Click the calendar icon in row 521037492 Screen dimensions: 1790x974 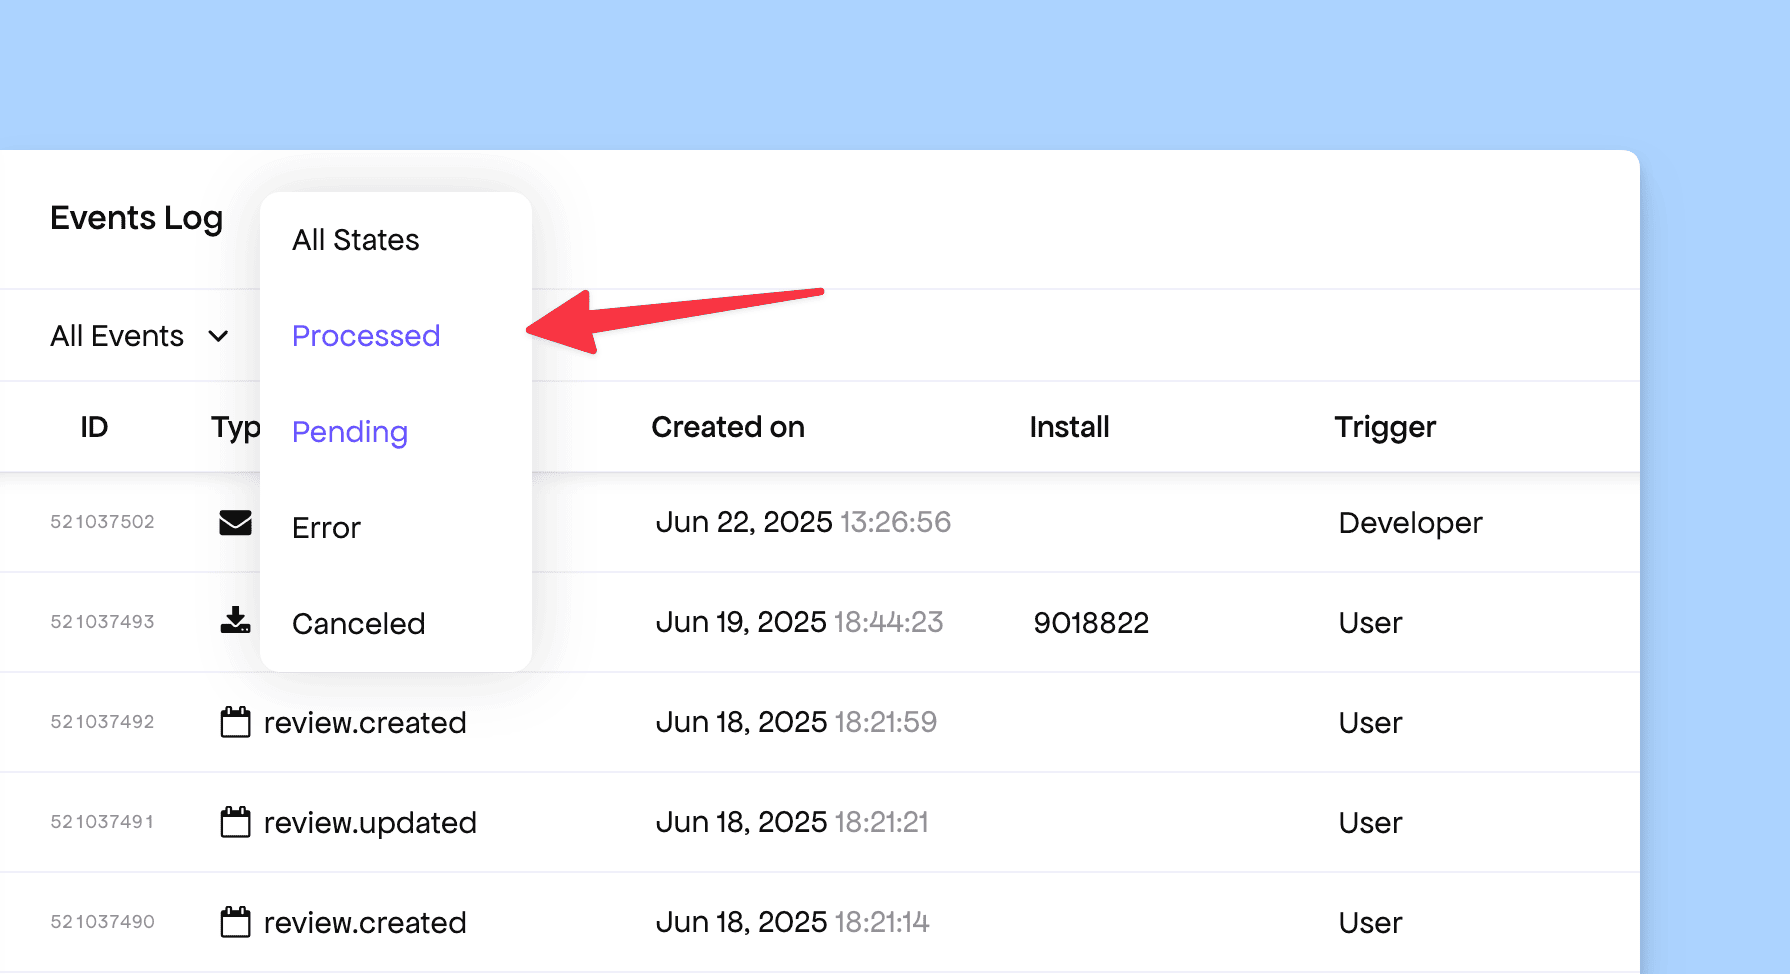[x=235, y=722]
